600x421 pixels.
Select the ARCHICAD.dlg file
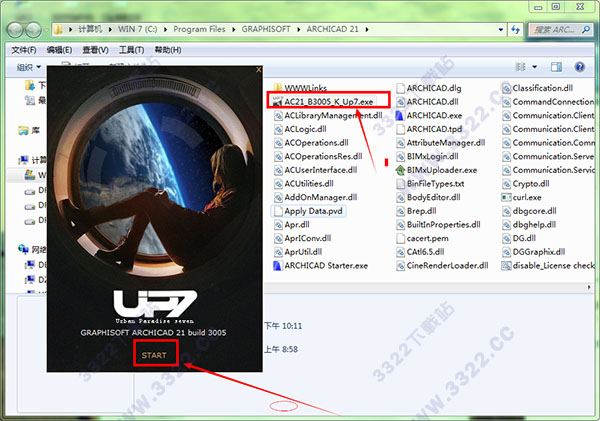point(429,88)
